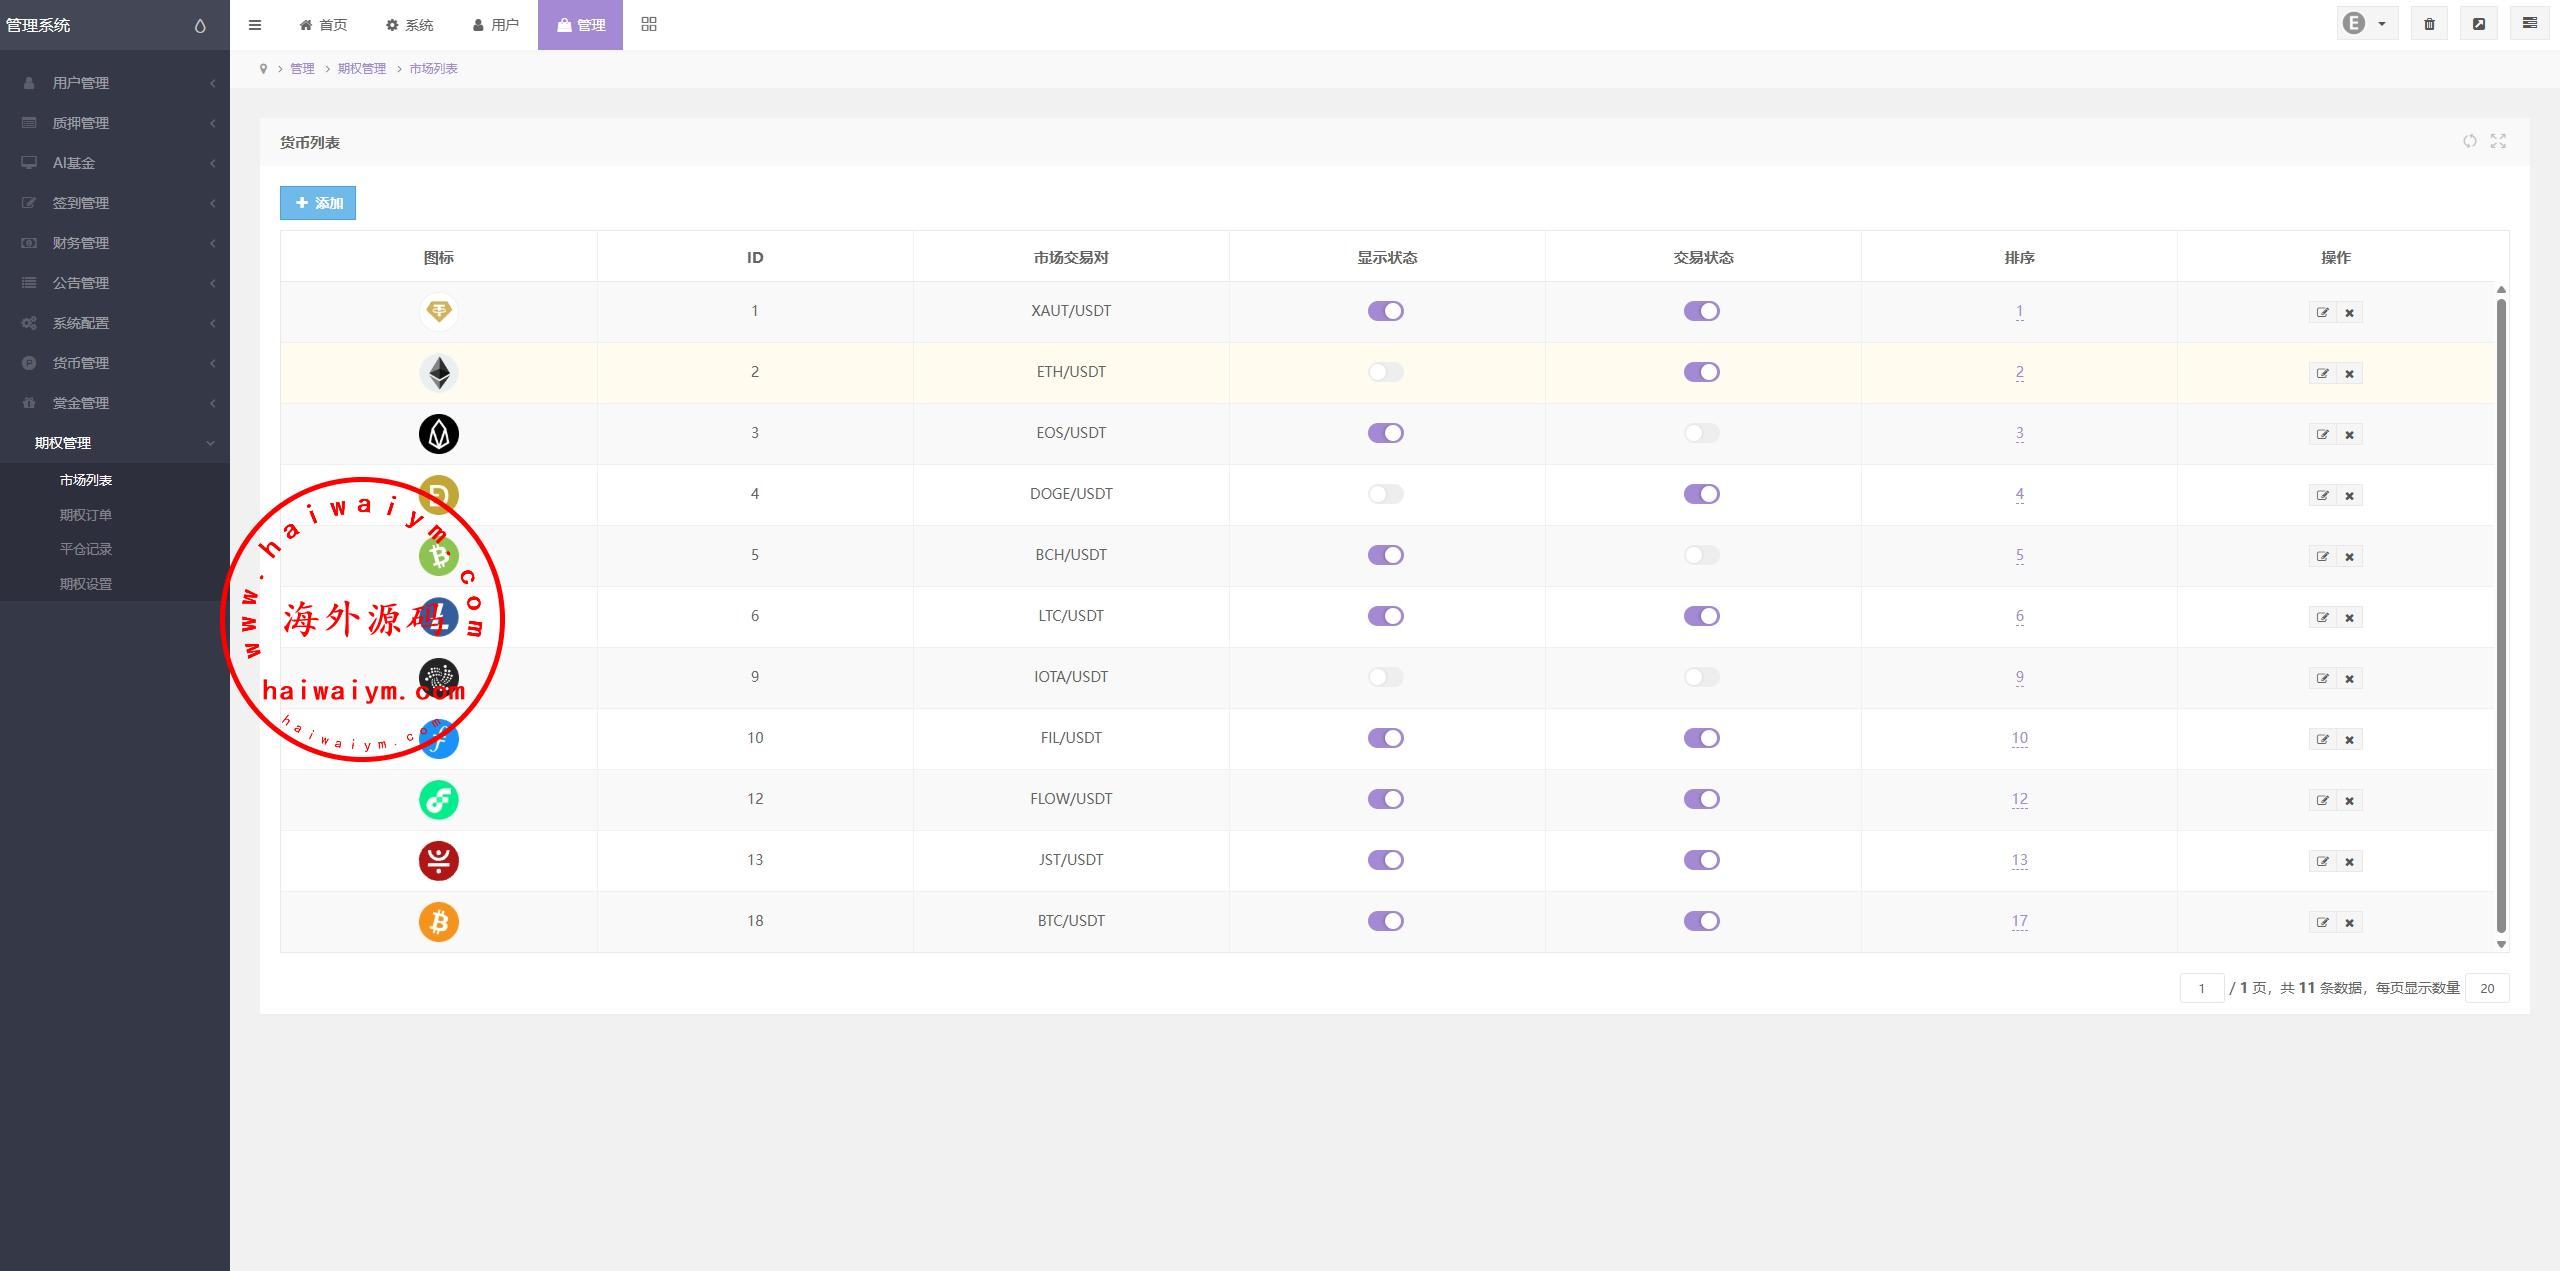Click the hamburger sidebar toggle icon

click(255, 25)
